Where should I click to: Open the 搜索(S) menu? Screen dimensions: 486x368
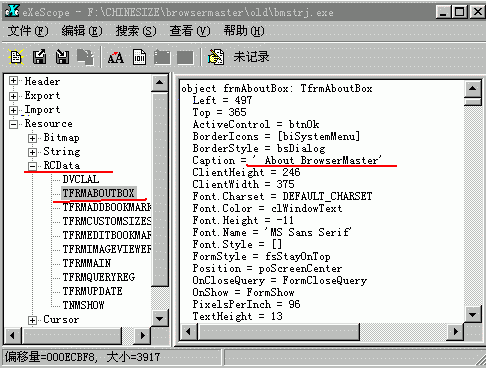[x=136, y=31]
